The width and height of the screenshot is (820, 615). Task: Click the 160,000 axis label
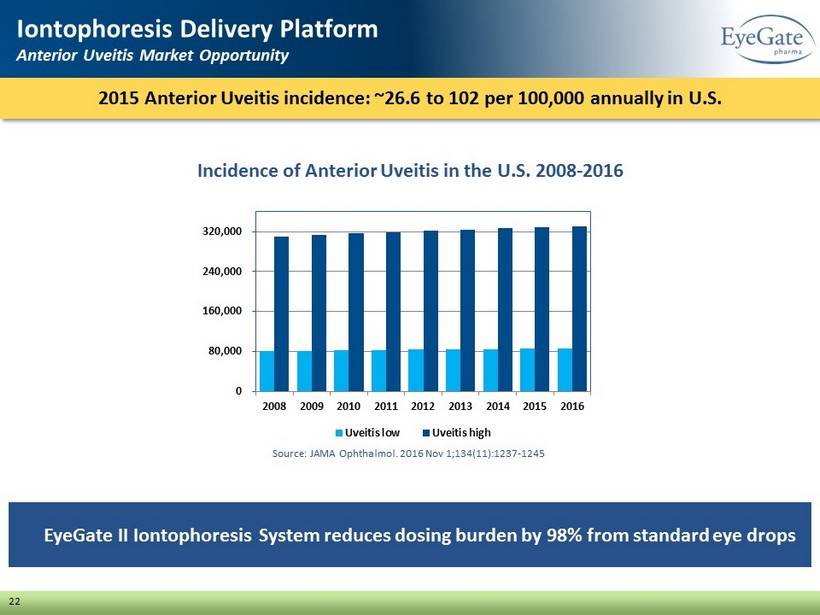click(222, 311)
